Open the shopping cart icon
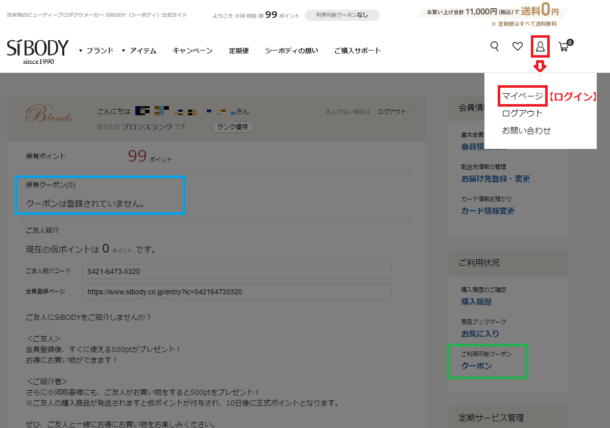Viewport: 610px width, 428px height. pos(565,46)
